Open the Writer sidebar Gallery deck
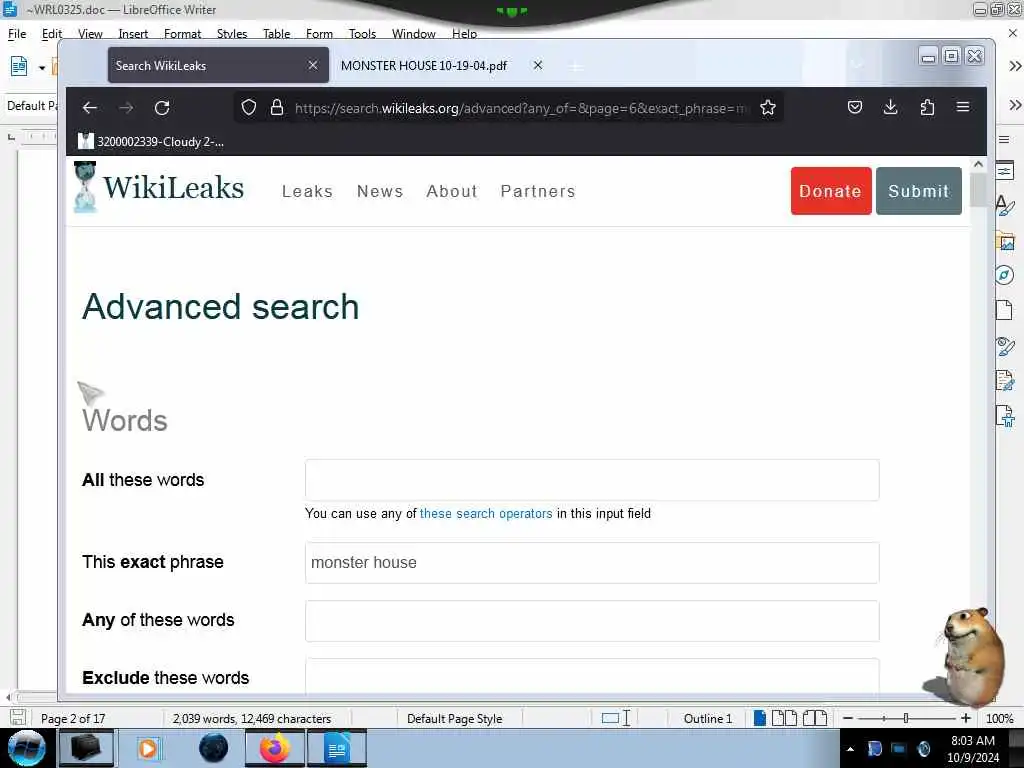The image size is (1024, 768). [1006, 241]
